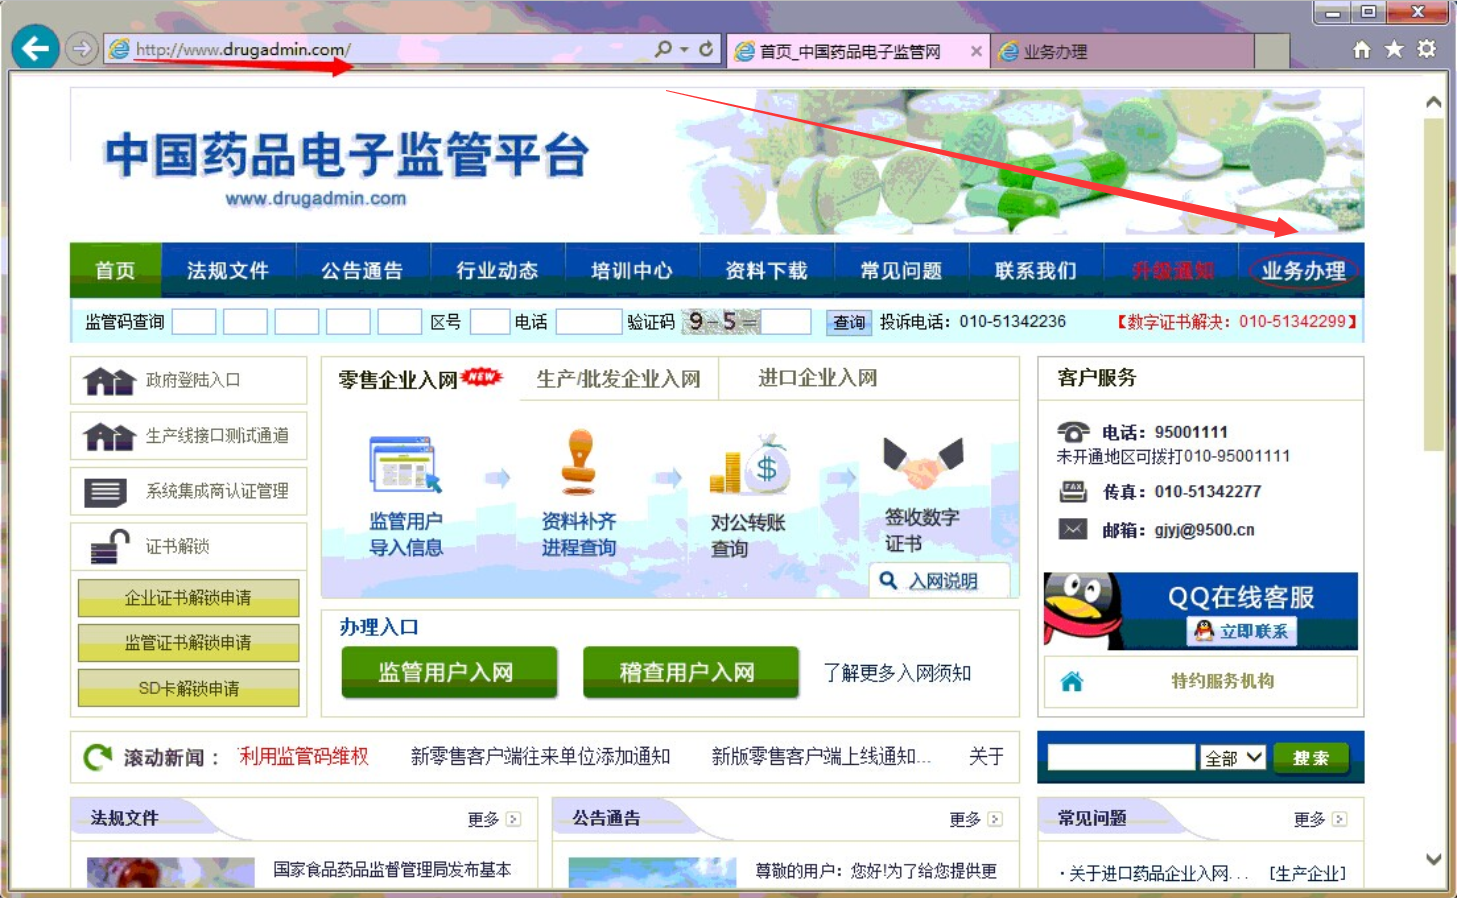The image size is (1457, 898).
Task: Click the 监管用户入网 green button
Action: pos(448,673)
